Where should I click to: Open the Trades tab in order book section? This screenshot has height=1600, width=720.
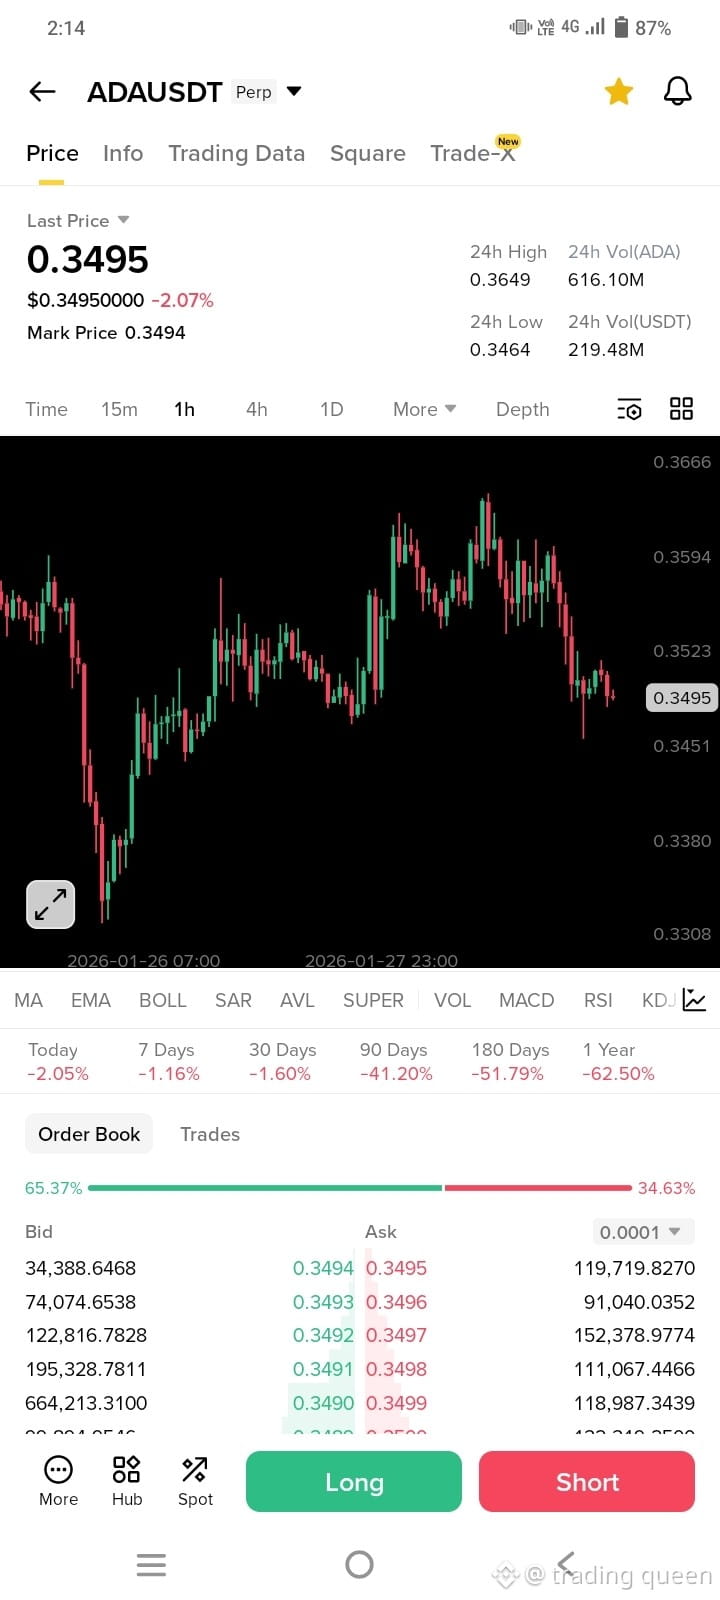coord(209,1134)
